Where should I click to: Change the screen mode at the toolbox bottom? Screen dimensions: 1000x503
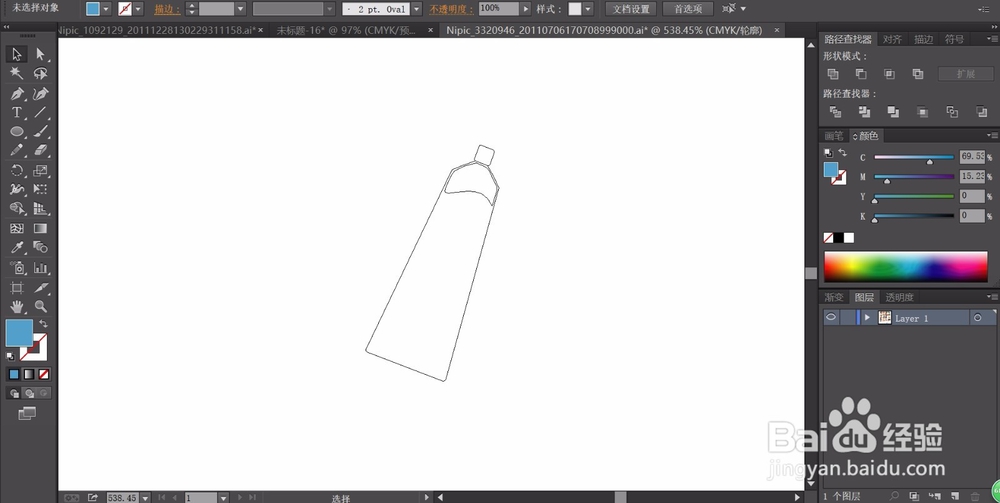(27, 414)
